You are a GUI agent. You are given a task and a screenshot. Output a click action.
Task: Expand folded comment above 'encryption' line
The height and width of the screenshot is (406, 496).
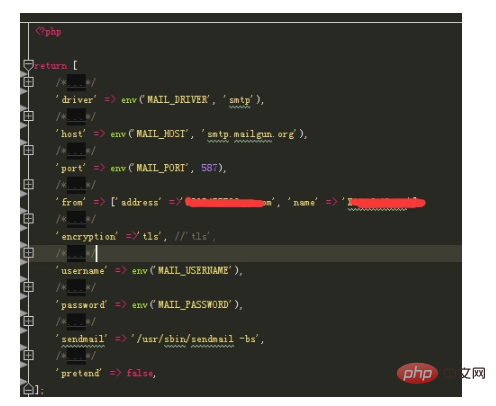pos(28,218)
